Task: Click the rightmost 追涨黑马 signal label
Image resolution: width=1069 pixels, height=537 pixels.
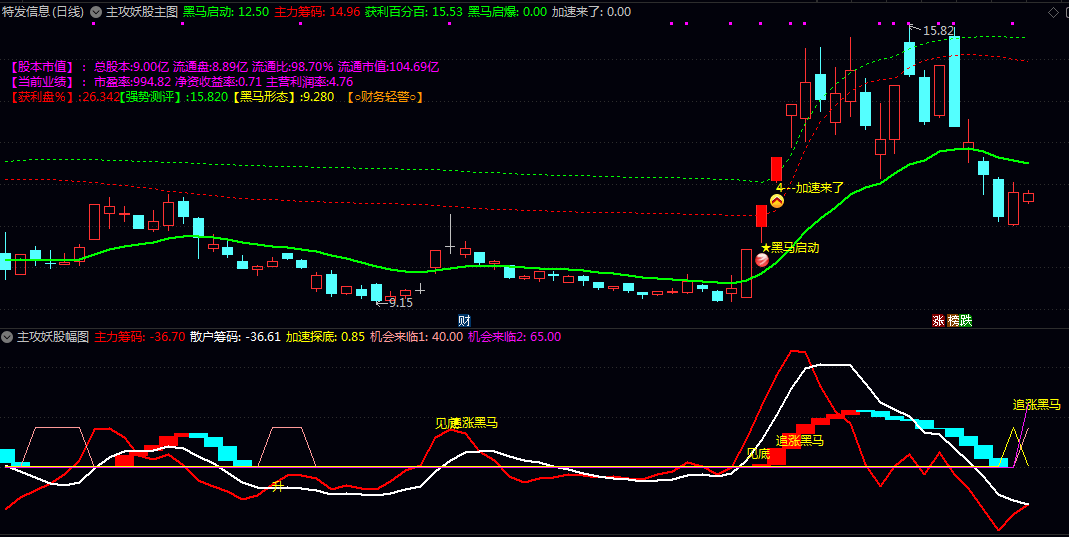Action: pyautogui.click(x=1036, y=404)
